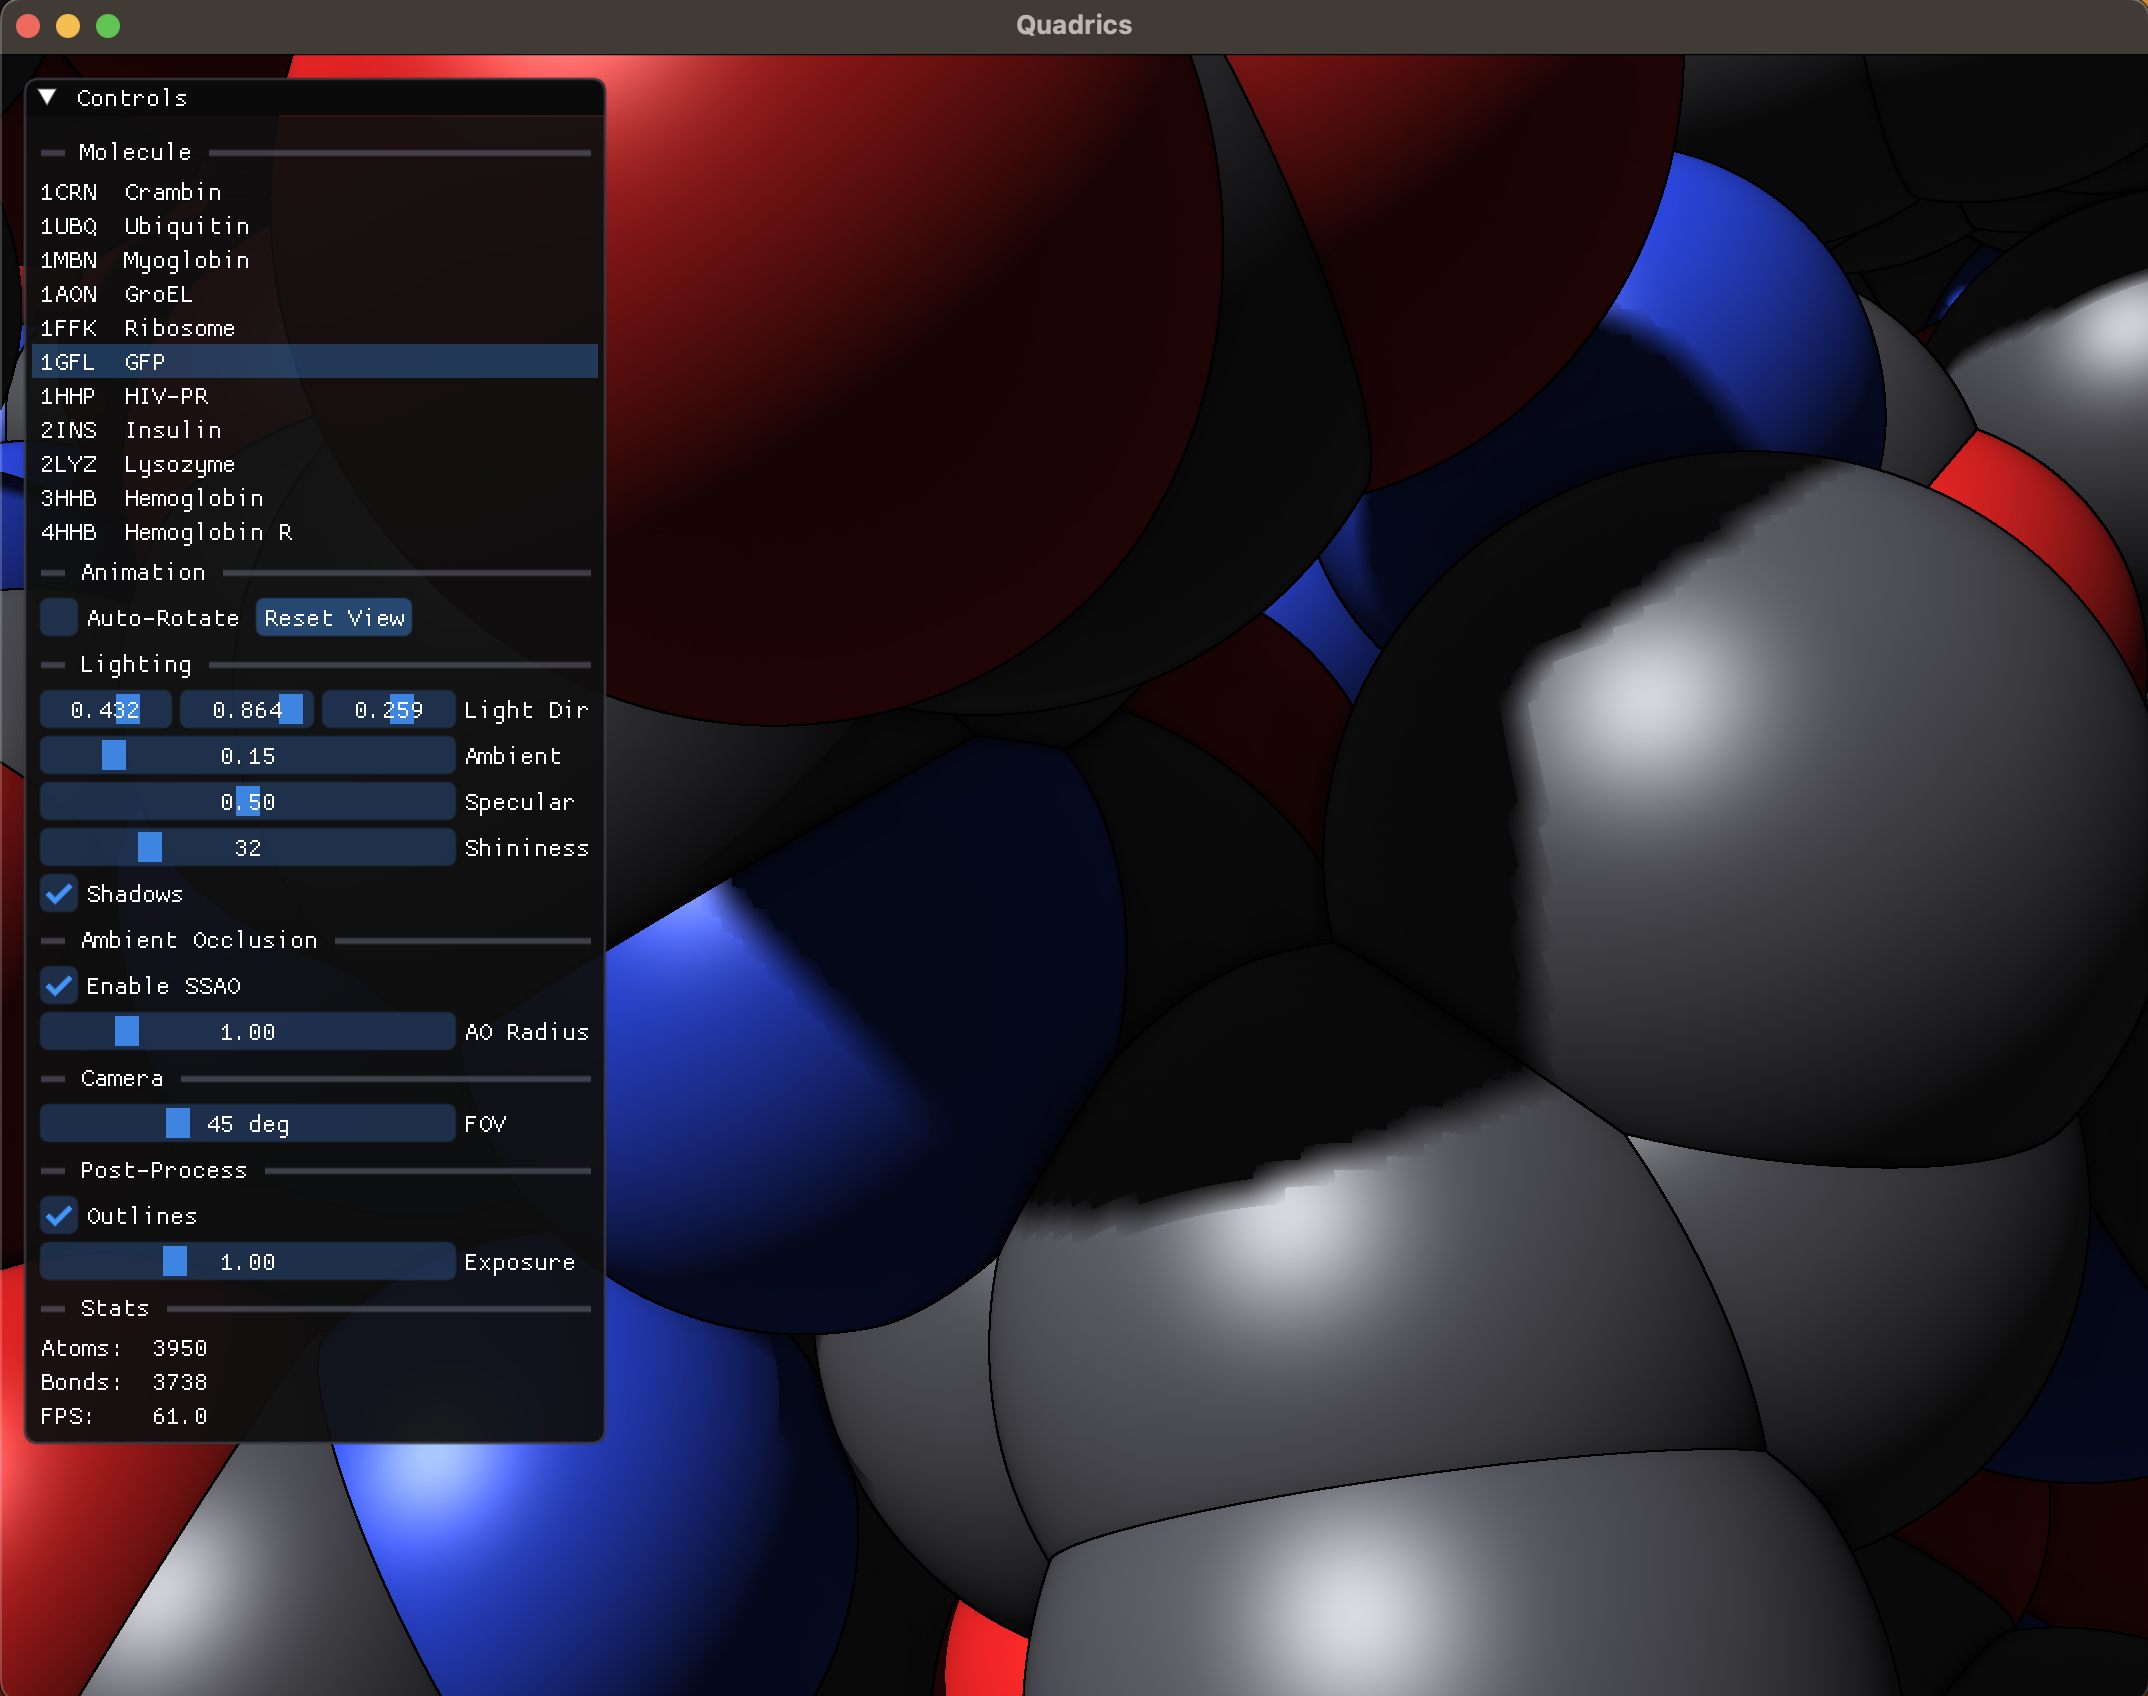This screenshot has width=2148, height=1696.
Task: Turn off the Outlines checkbox
Action: [59, 1216]
